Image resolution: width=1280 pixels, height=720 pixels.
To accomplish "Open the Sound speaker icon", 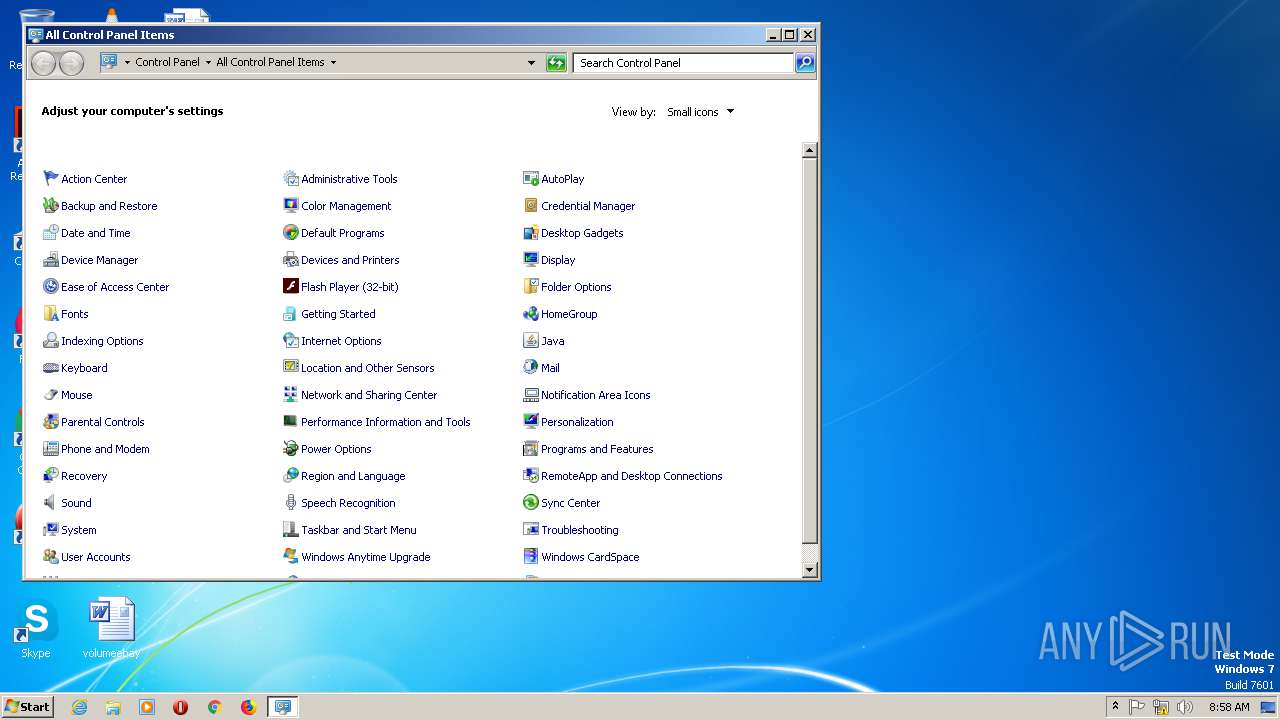I will click(51, 503).
